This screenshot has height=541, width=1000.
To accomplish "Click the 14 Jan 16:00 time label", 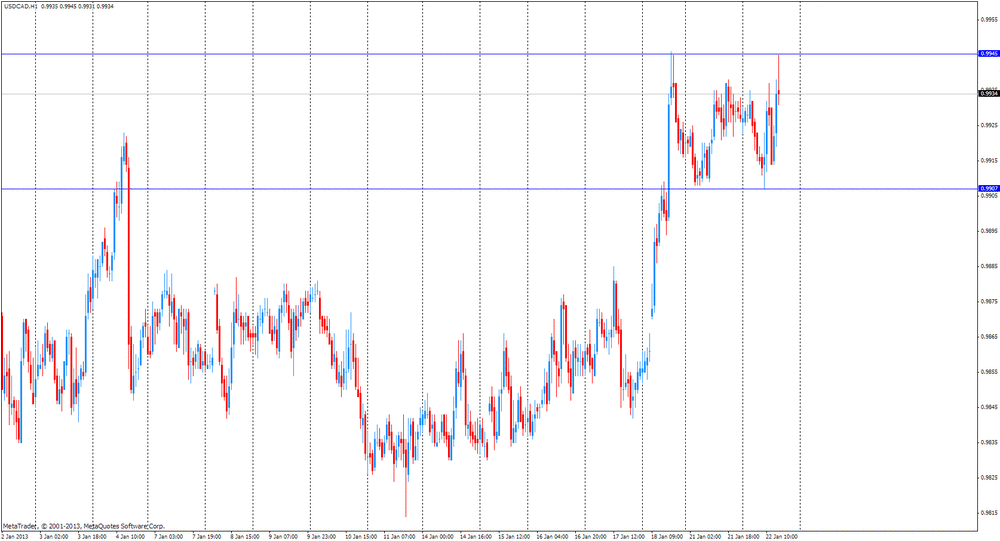I will pyautogui.click(x=476, y=537).
